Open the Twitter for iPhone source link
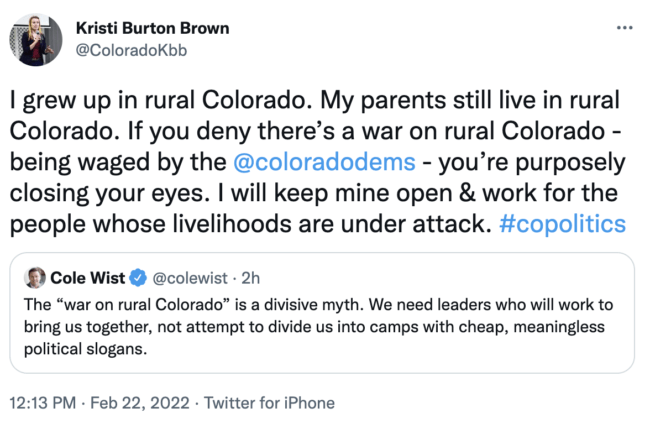The width and height of the screenshot is (650, 429). tap(270, 403)
